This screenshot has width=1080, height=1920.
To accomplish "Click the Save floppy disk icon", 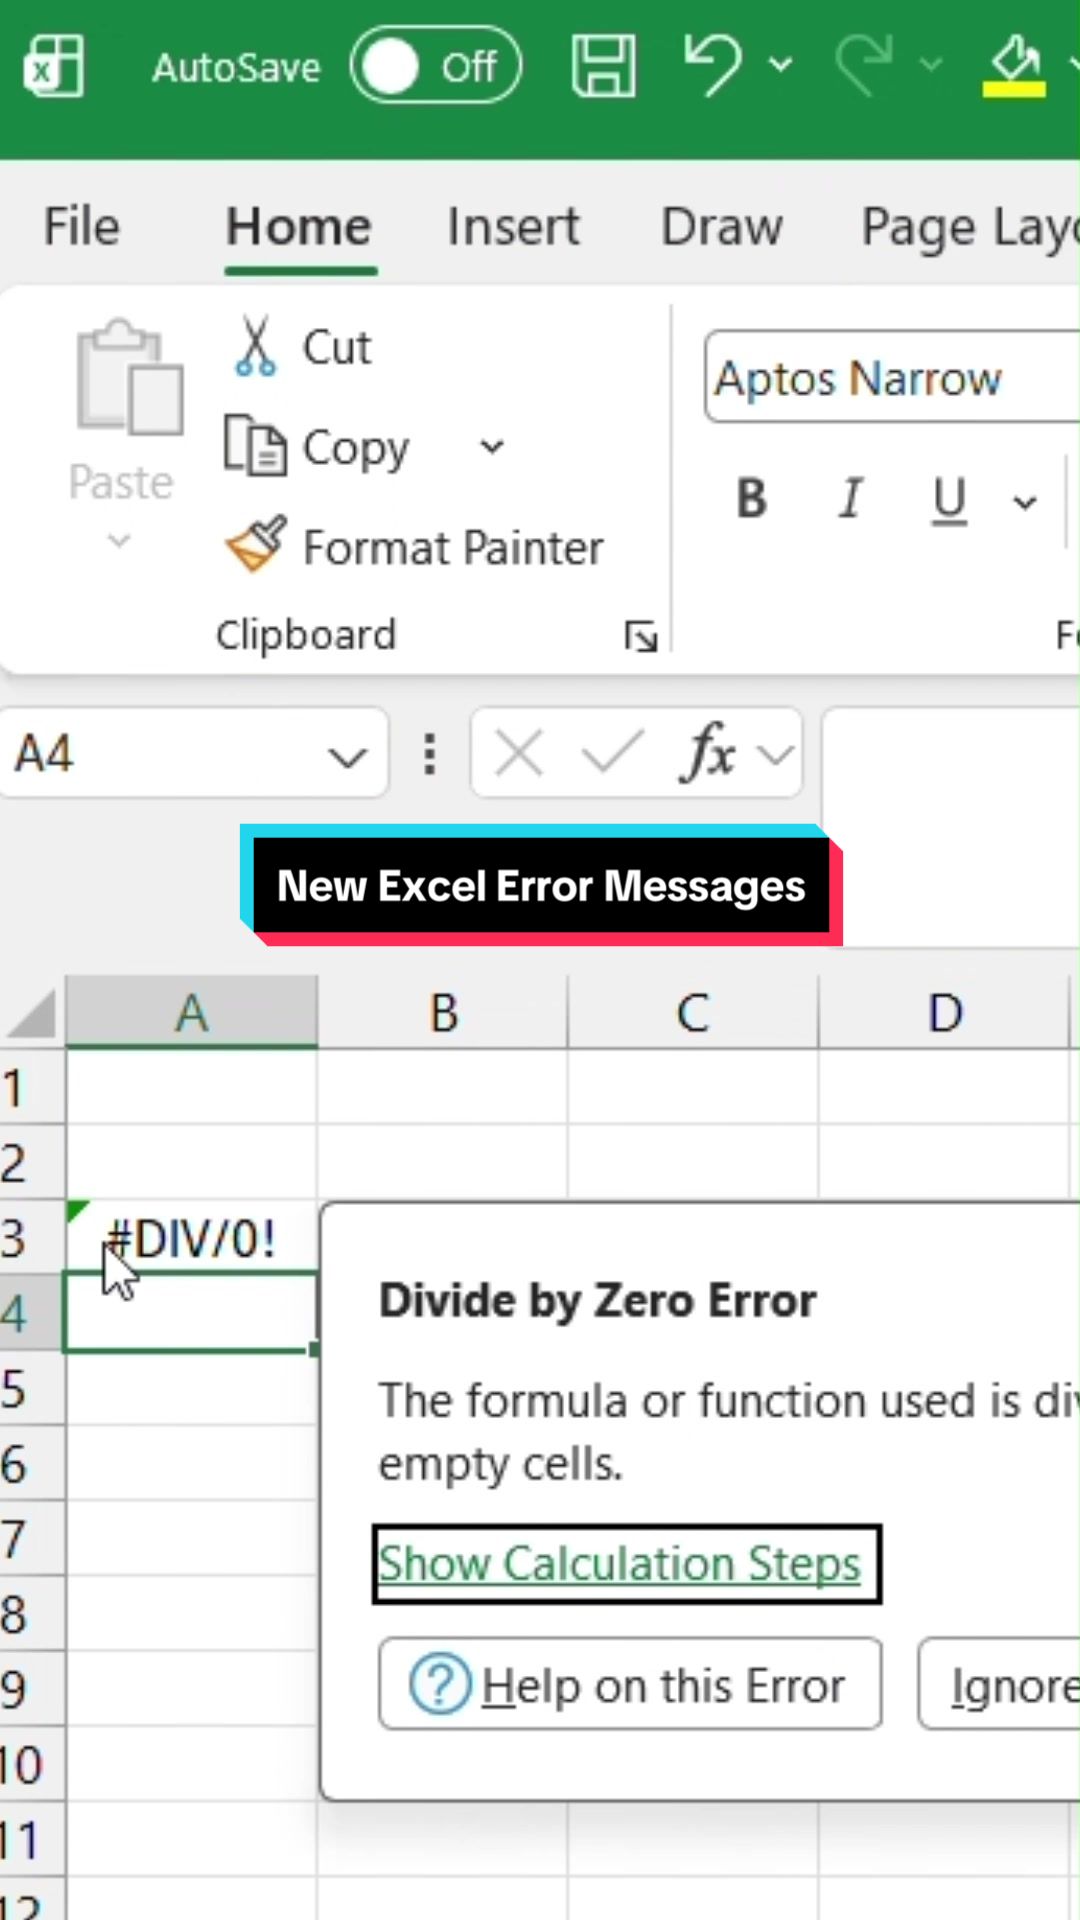I will pos(603,66).
